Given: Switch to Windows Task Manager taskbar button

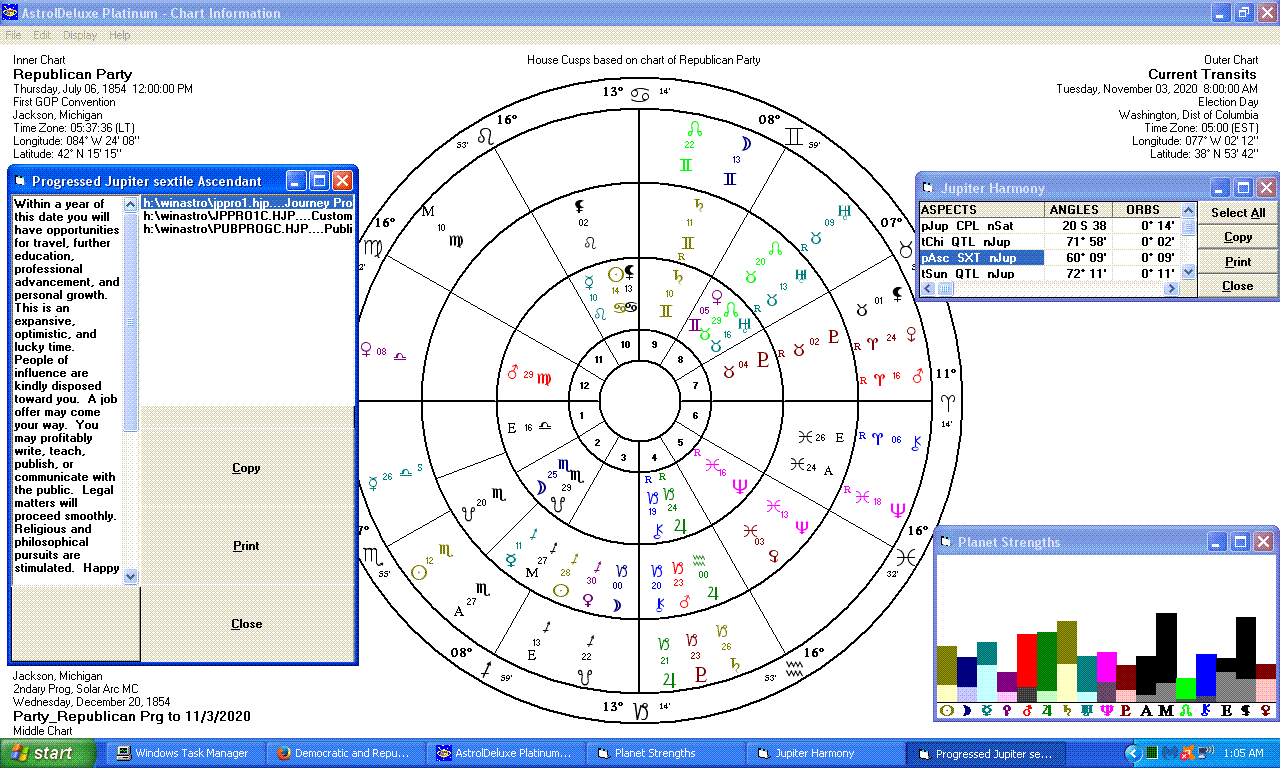Looking at the screenshot, I should tap(186, 753).
